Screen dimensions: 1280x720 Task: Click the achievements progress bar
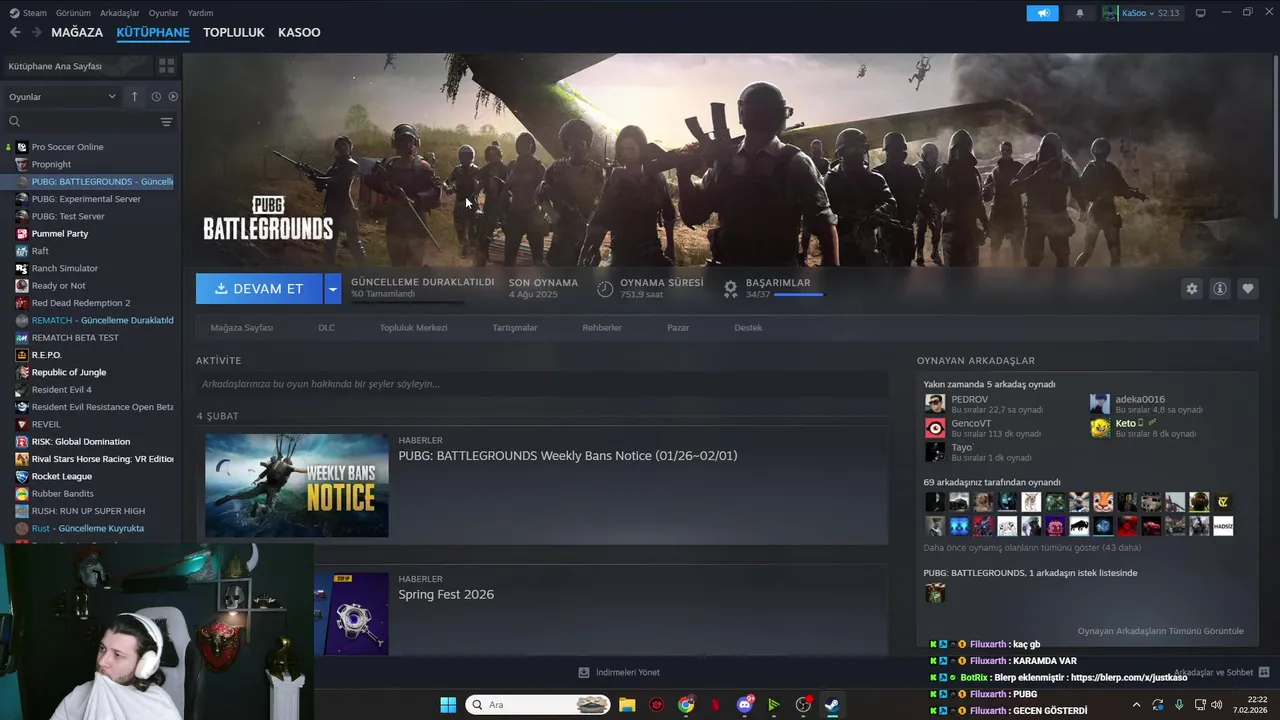798,295
